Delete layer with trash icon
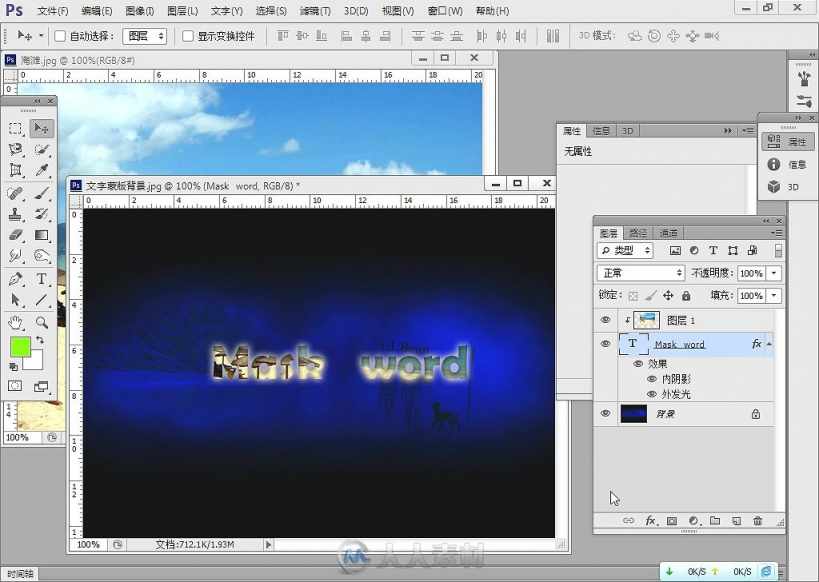The height and width of the screenshot is (582, 819). pyautogui.click(x=757, y=521)
